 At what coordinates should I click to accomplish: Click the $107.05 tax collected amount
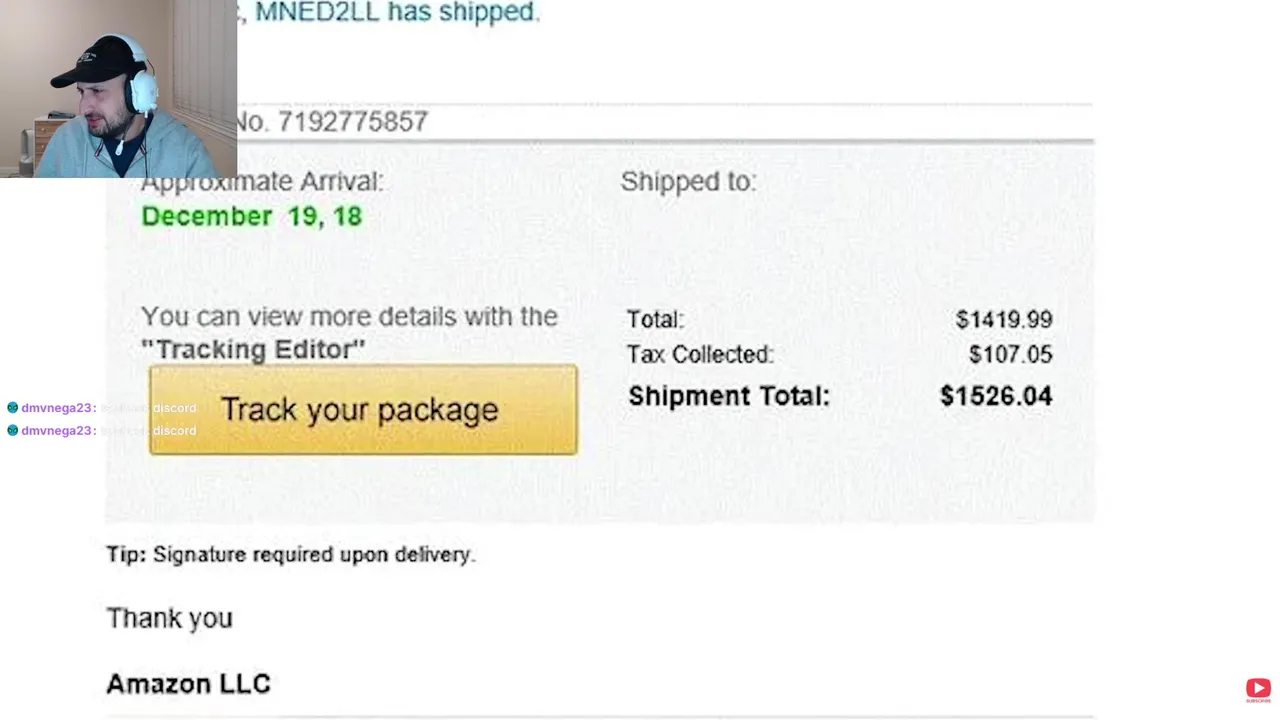[1009, 355]
